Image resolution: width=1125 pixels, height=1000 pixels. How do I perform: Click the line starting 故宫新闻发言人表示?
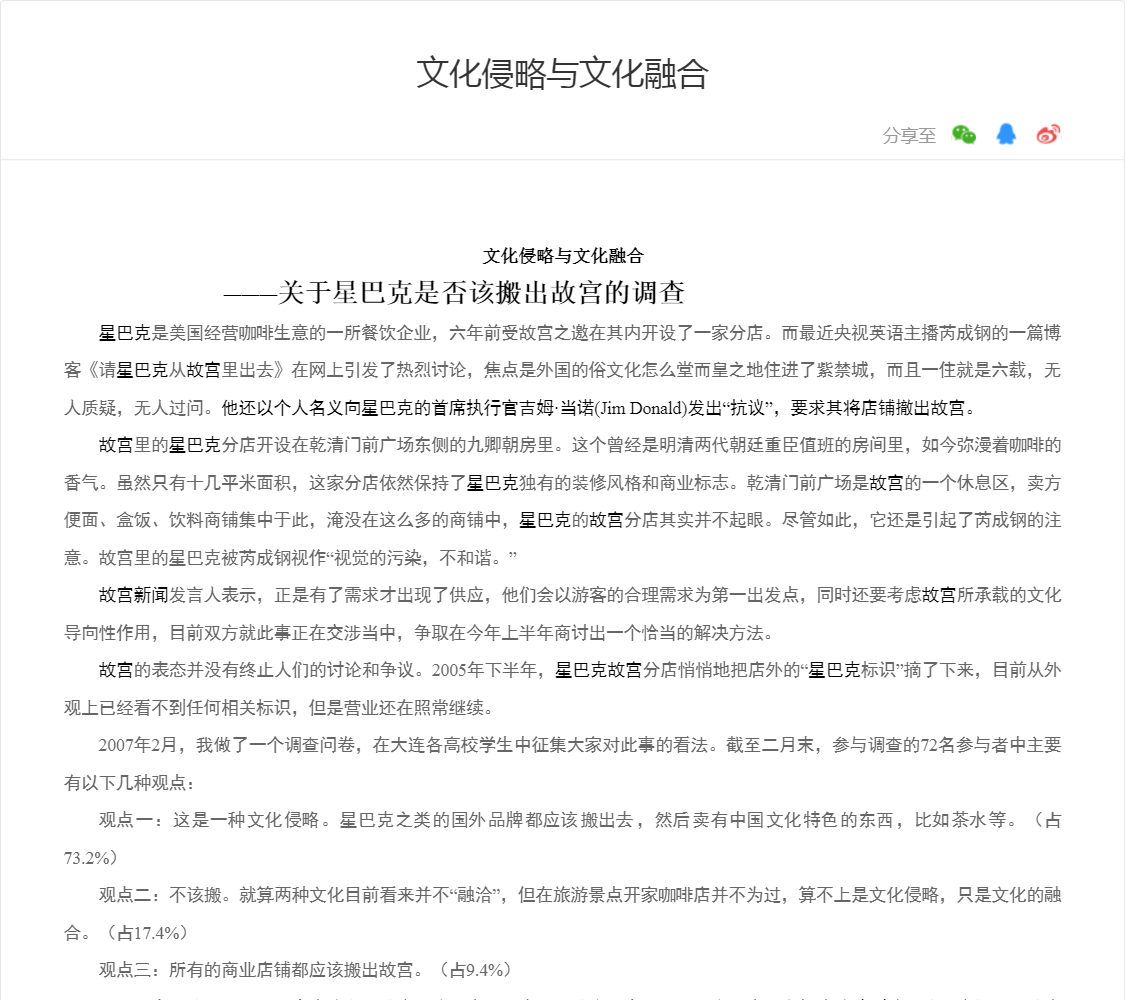[580, 595]
